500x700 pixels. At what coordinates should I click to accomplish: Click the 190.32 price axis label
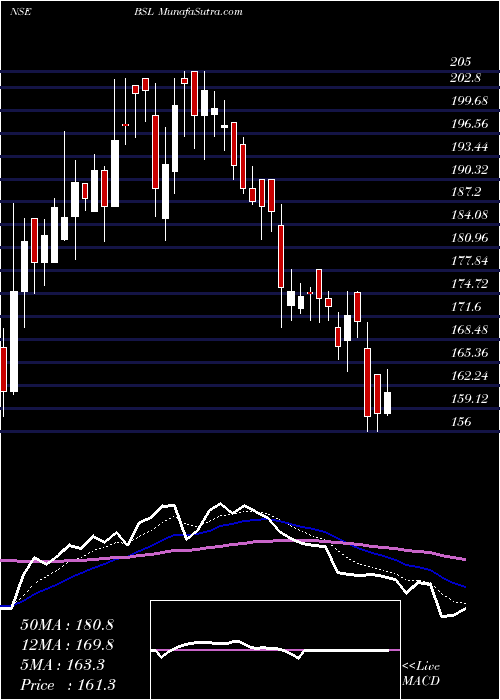(469, 169)
